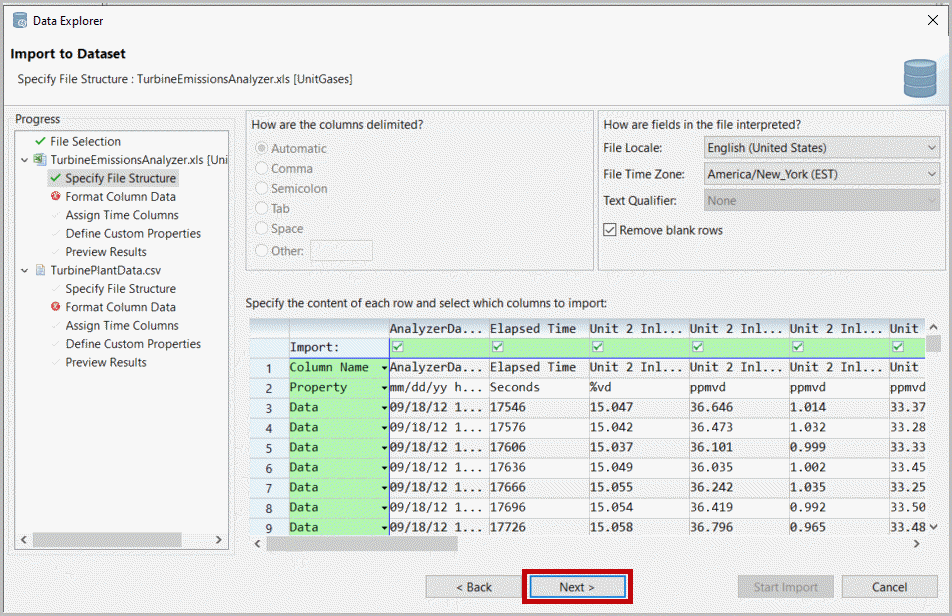Click the checkmark icon beside Specify File Structure
The image size is (952, 616).
(x=55, y=179)
